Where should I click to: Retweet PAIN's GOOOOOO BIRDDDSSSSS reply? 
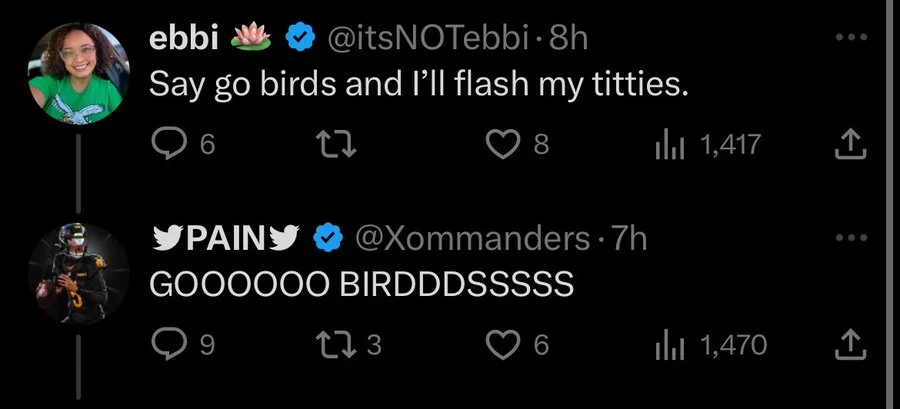pyautogui.click(x=337, y=345)
